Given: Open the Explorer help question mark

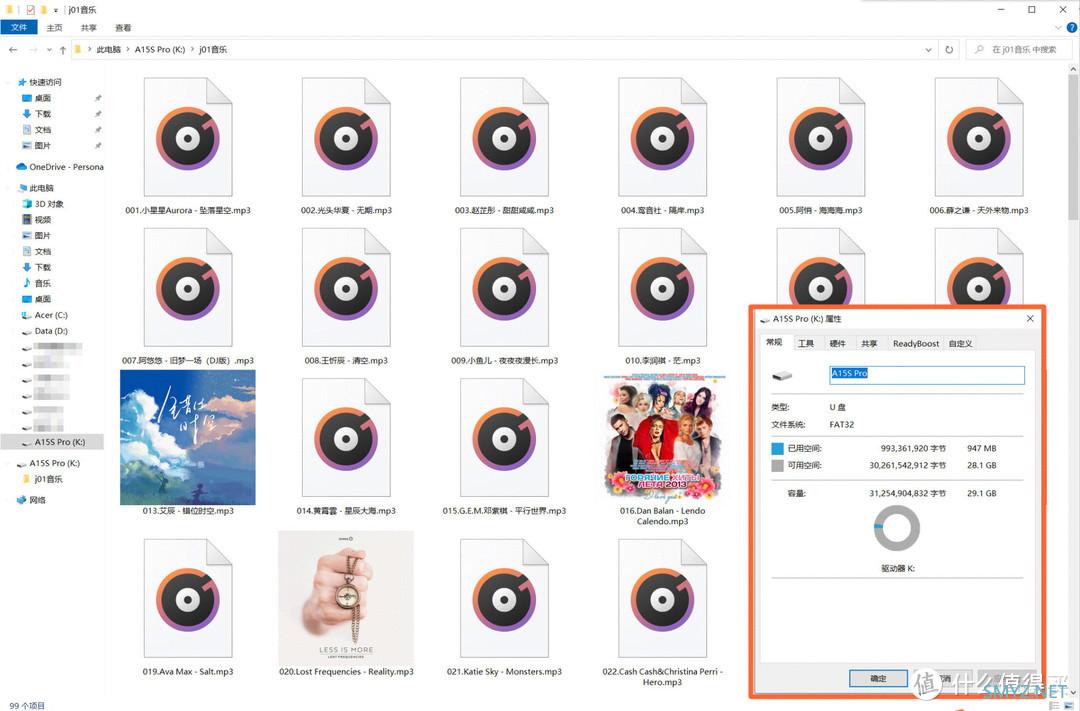Looking at the screenshot, I should pos(1072,28).
